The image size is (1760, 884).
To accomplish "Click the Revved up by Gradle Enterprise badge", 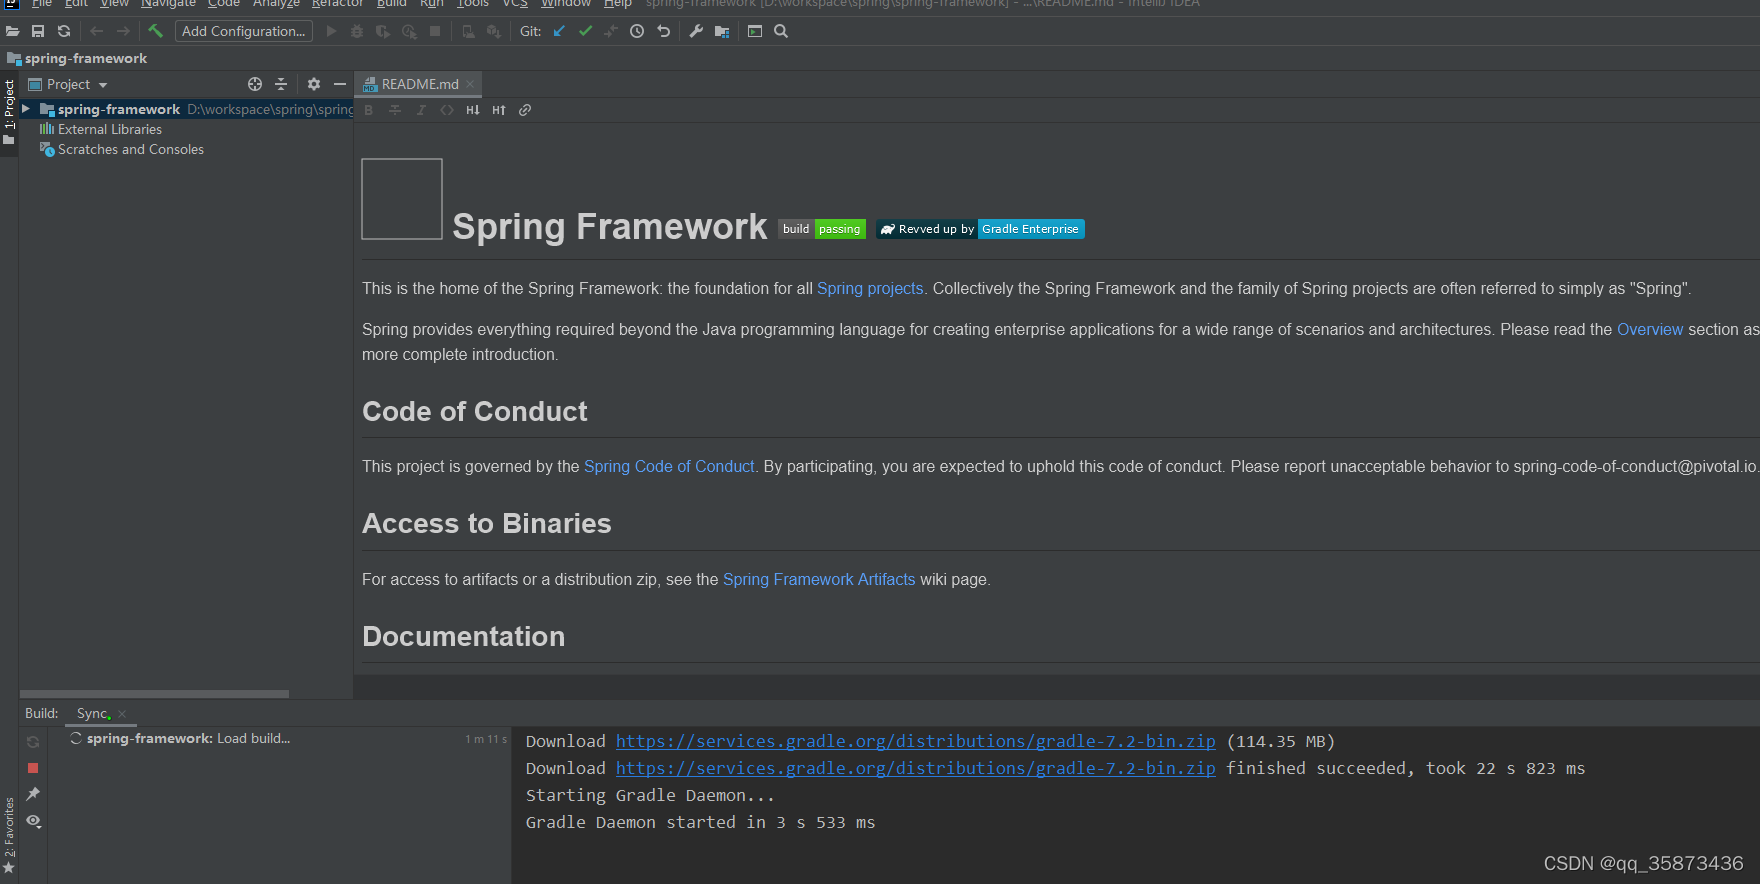I will point(980,229).
